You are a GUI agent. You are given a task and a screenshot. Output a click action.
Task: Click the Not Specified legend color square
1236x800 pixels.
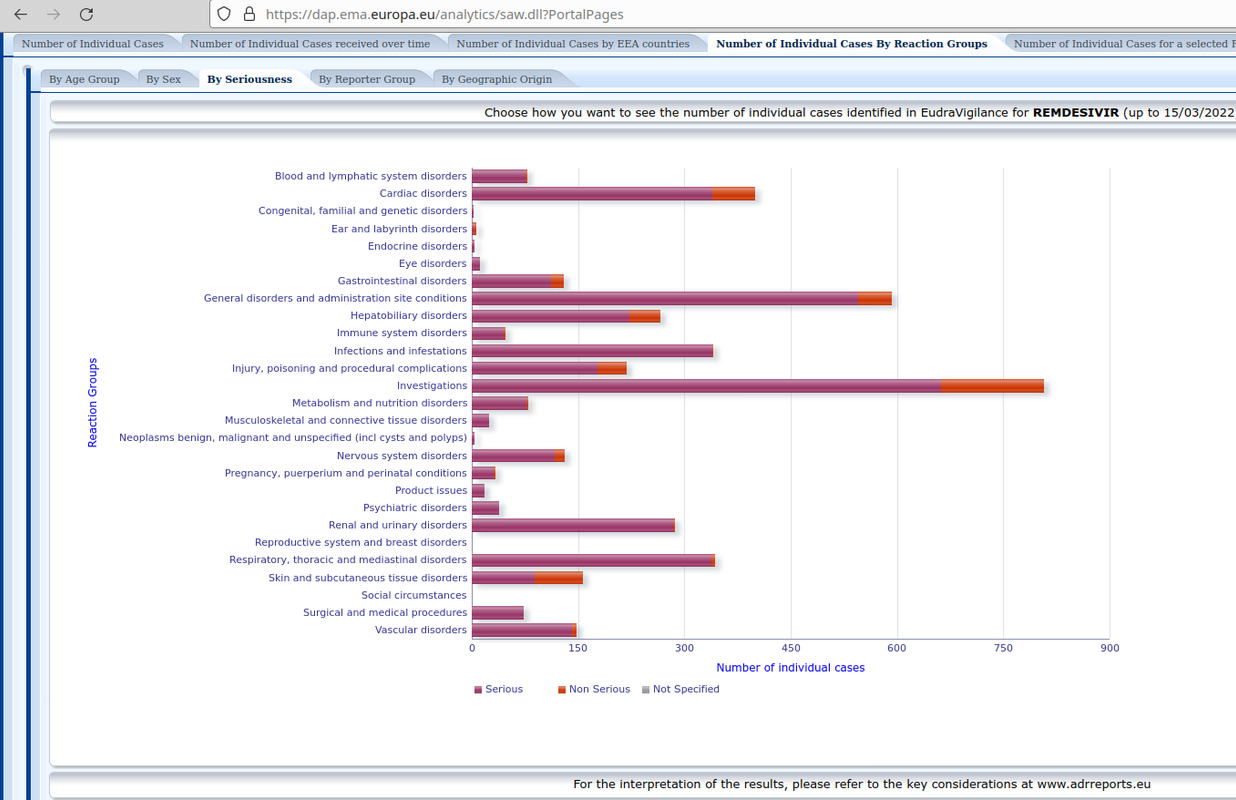point(646,690)
